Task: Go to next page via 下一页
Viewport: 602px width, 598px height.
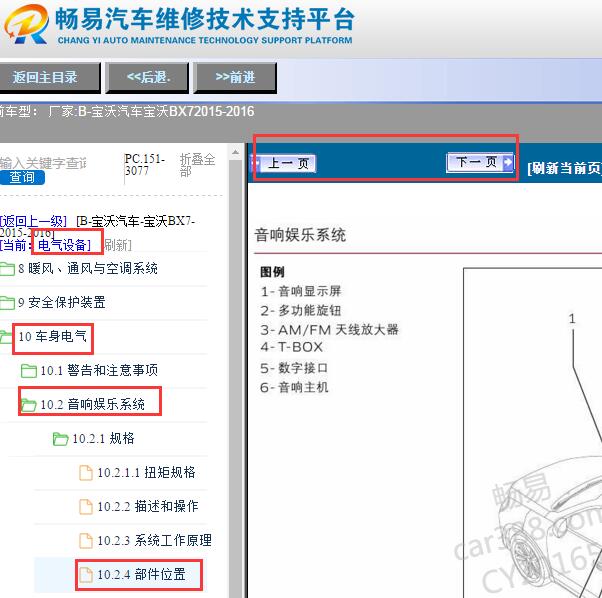Action: 480,162
